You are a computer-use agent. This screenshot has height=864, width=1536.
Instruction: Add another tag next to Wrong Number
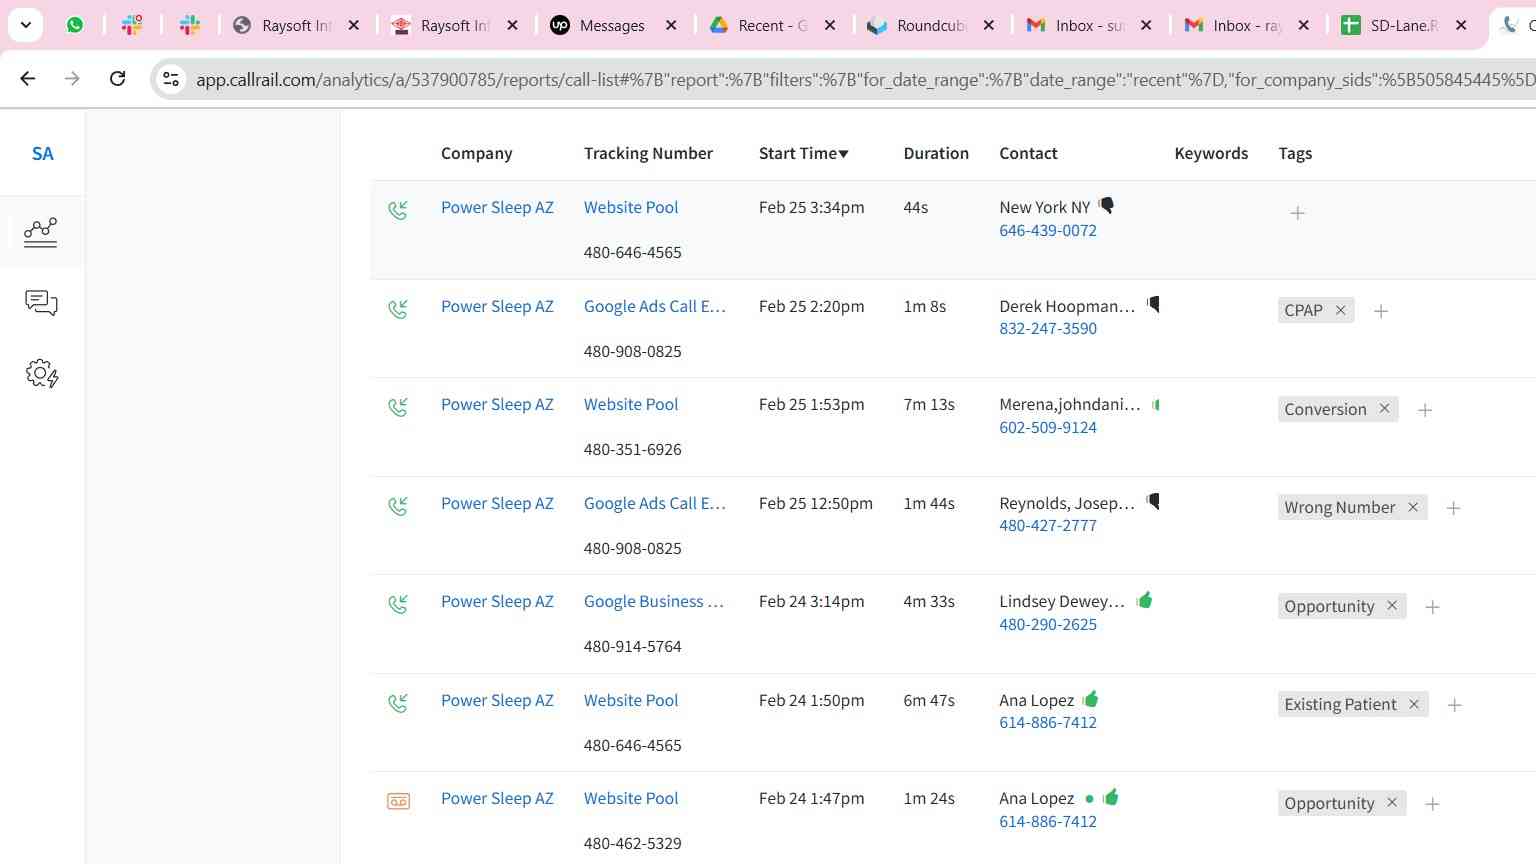click(x=1454, y=508)
